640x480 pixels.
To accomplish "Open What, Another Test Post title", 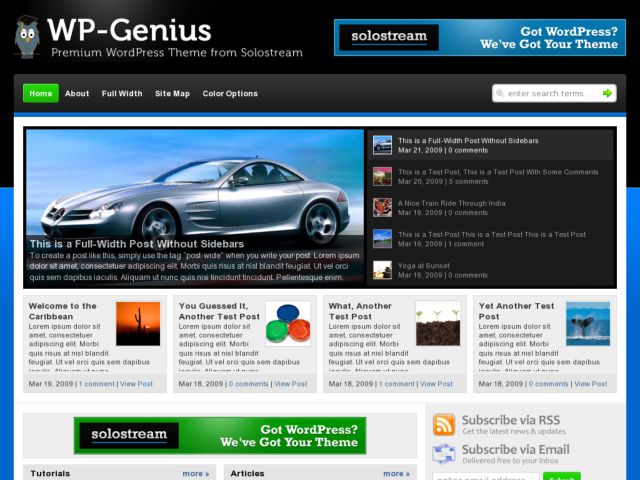I will [x=360, y=311].
